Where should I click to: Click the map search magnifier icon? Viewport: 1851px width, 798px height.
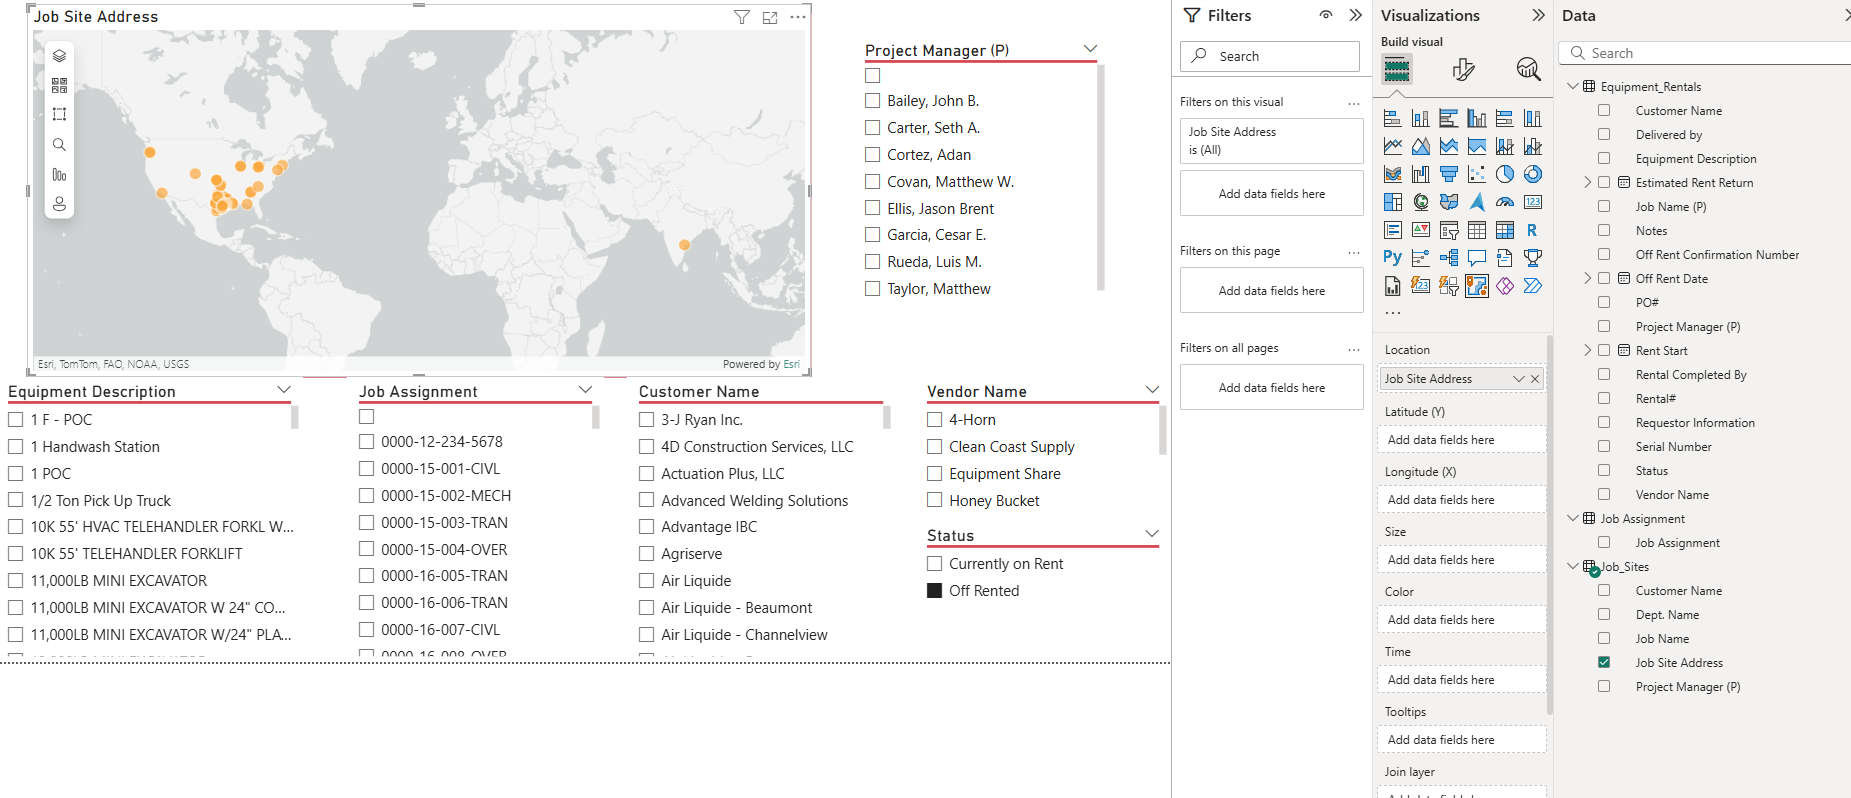(x=59, y=145)
